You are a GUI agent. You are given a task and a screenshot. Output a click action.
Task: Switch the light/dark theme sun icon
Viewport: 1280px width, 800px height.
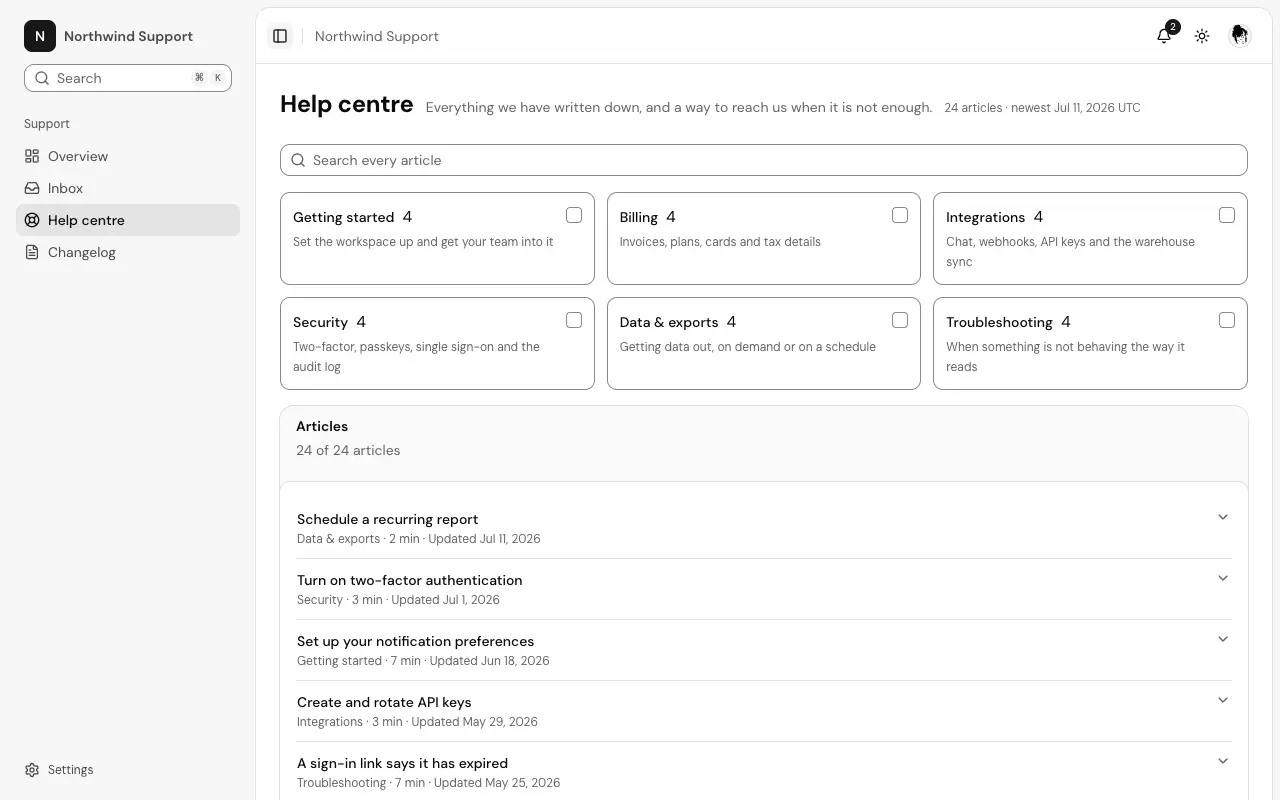point(1202,36)
